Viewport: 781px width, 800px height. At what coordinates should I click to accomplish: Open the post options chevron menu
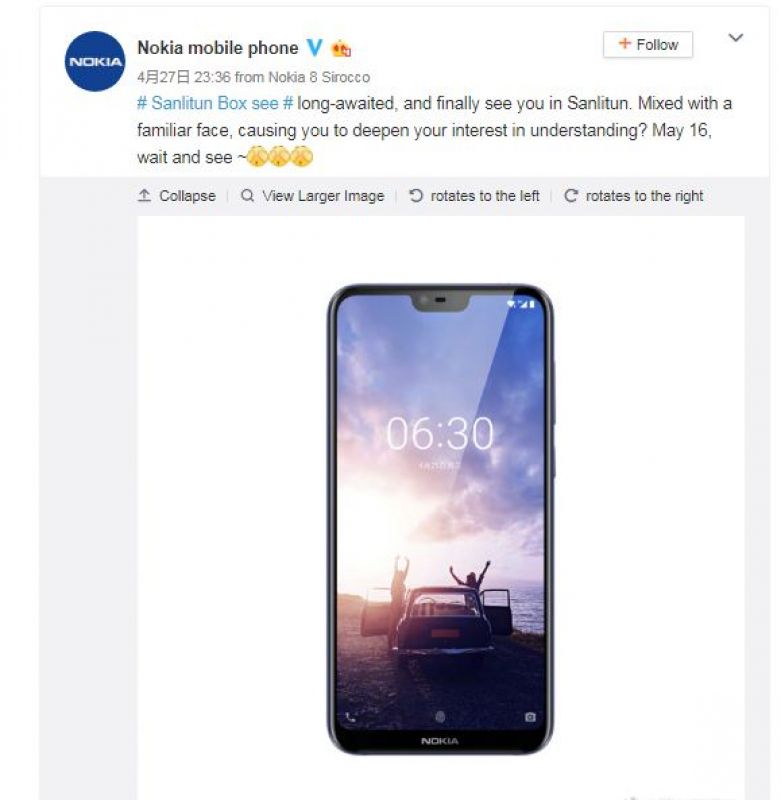735,38
